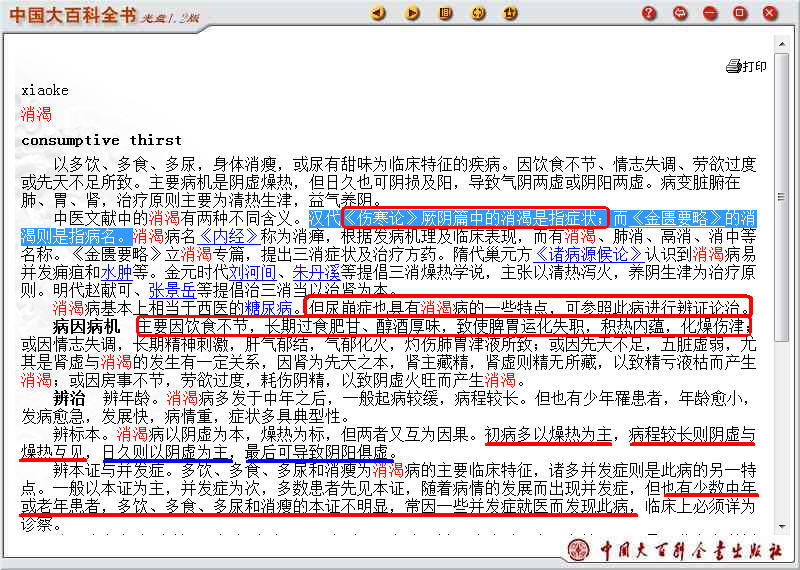Viewport: 800px width, 570px height.
Task: Follow the 刘河间 hyperlink
Action: (252, 272)
